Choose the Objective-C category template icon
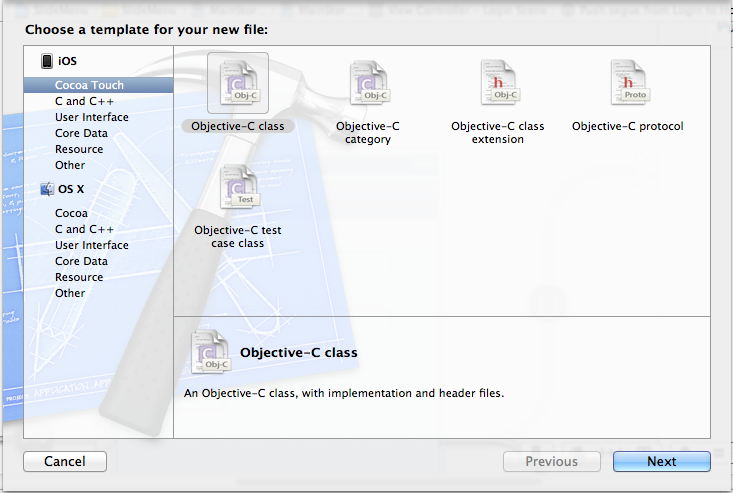Viewport: 733px width, 493px height. 367,83
